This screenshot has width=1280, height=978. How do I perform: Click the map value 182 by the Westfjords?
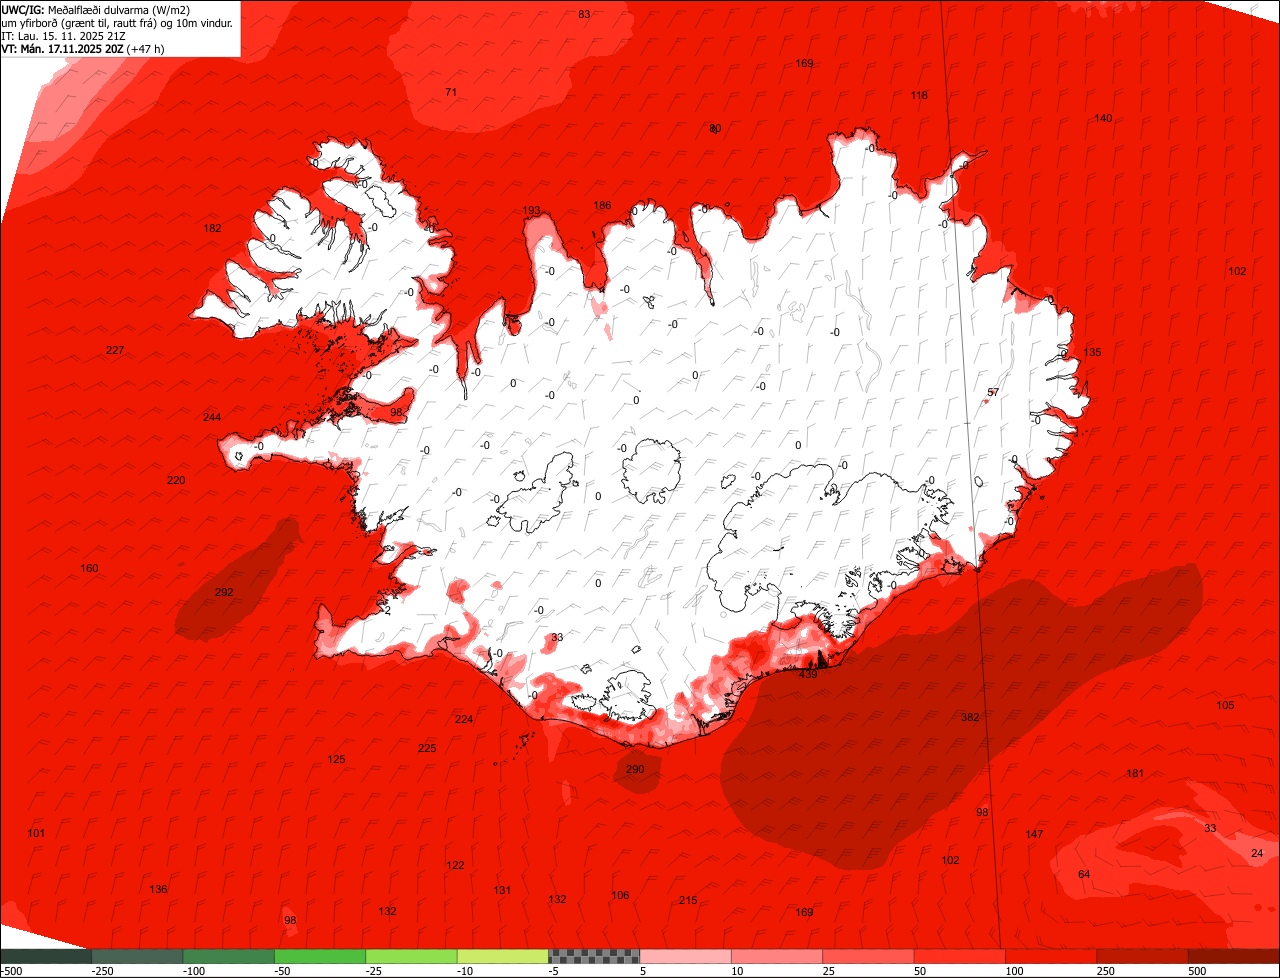[212, 229]
